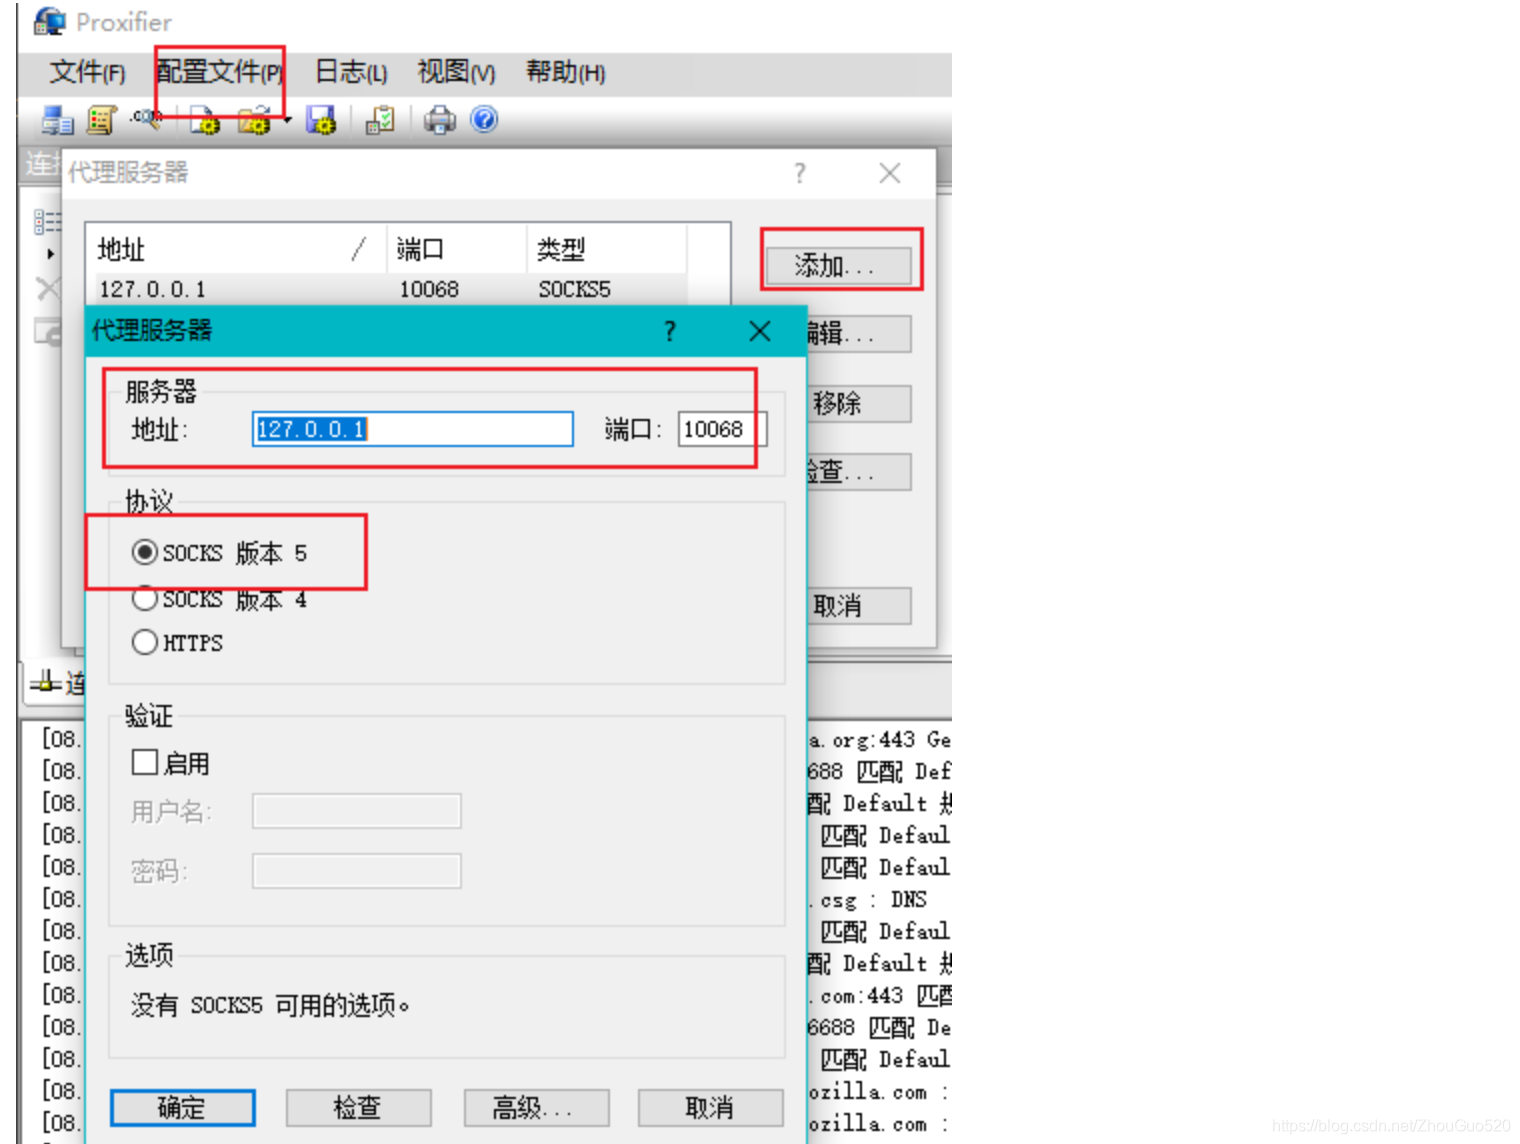Click the 地址 input field with 127.0.0.1
Screen dimensions: 1520x1144
(413, 430)
